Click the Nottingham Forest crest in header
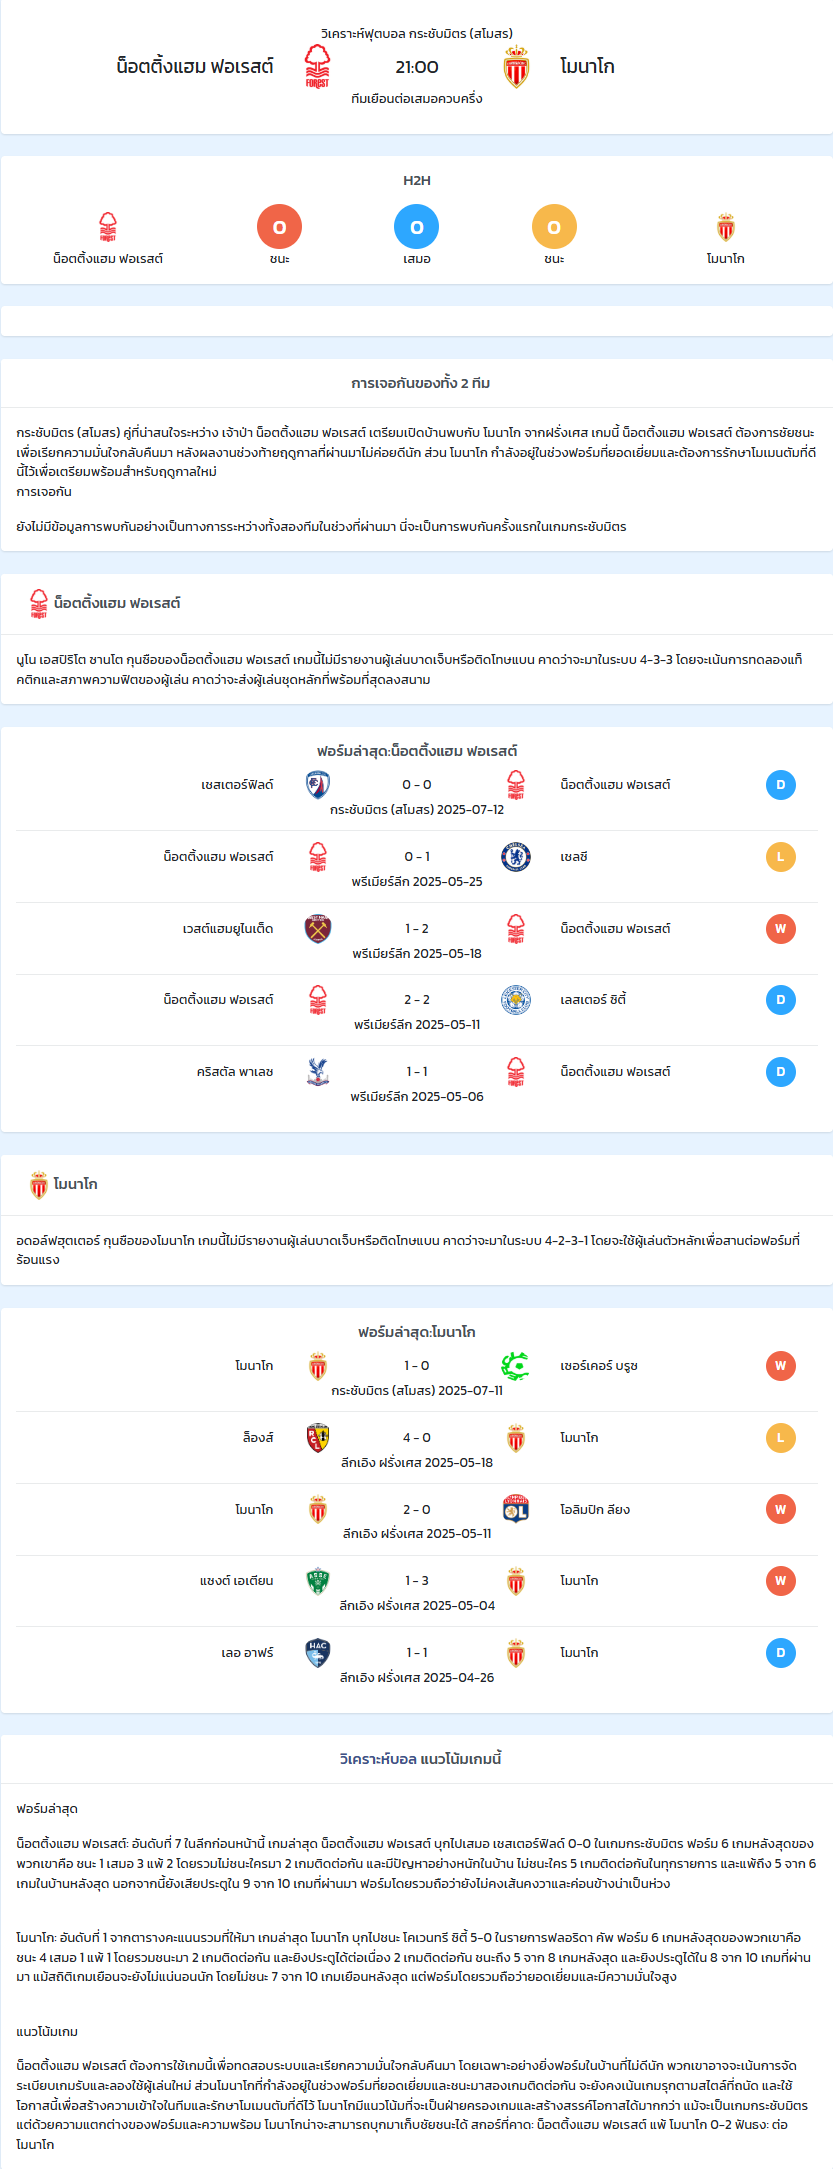 coord(317,67)
